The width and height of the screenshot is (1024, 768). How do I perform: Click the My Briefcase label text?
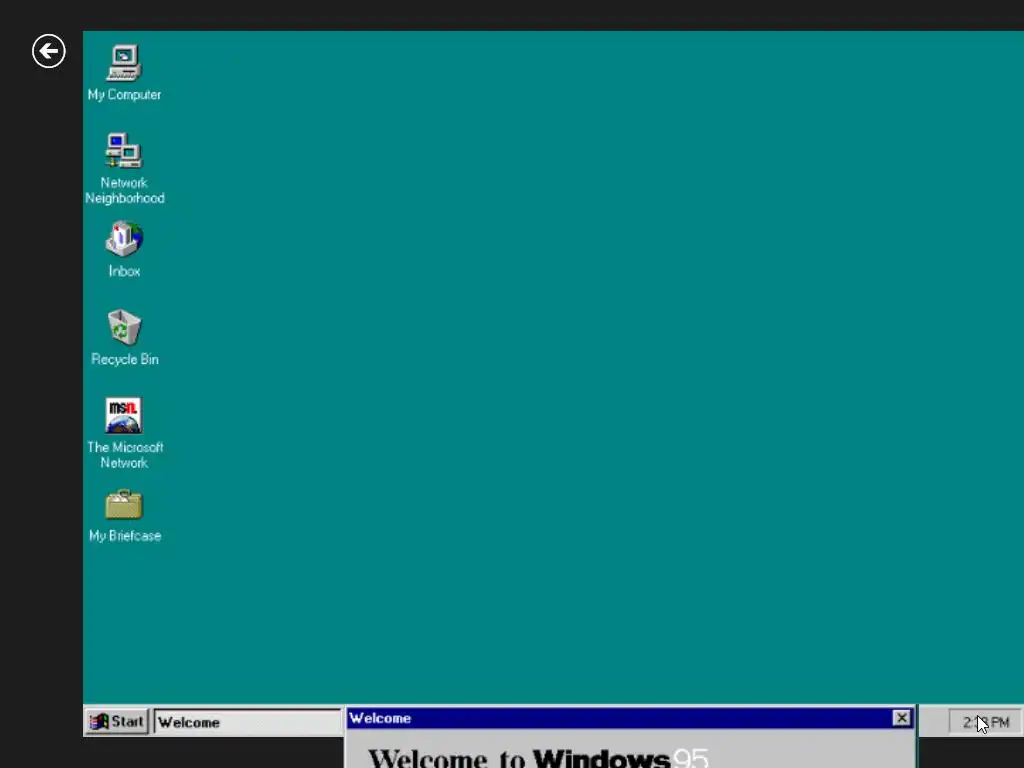pos(125,536)
